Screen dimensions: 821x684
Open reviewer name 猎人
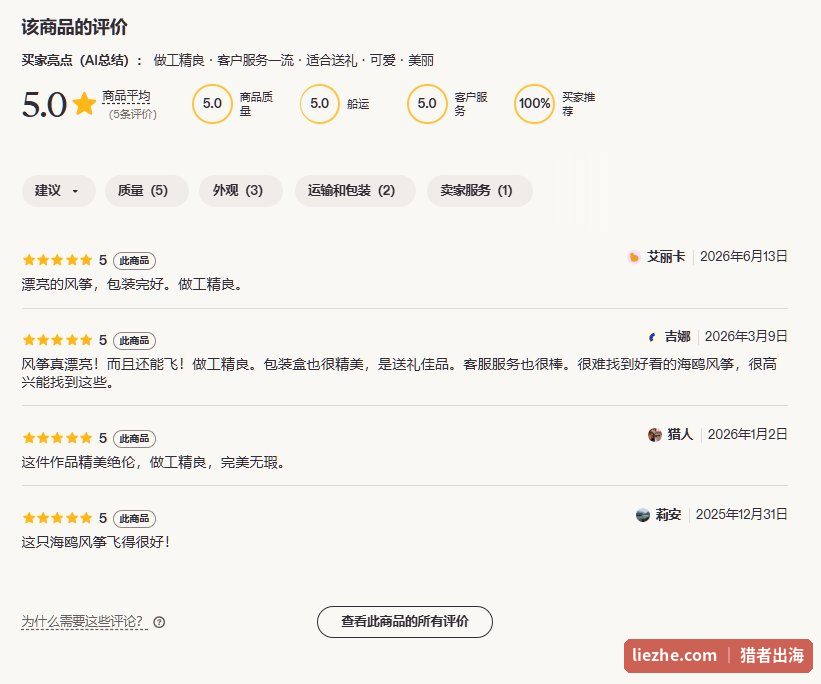pyautogui.click(x=680, y=434)
